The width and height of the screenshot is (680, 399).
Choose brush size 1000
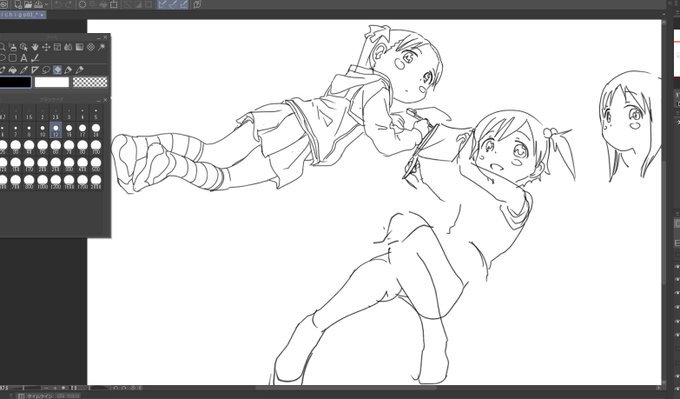click(x=42, y=182)
